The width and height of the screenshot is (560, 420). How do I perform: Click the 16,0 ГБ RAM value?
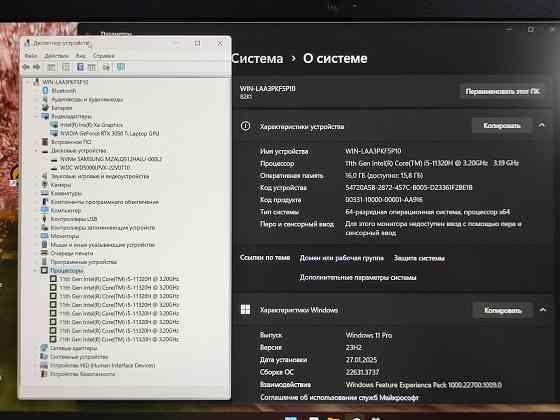coord(384,175)
